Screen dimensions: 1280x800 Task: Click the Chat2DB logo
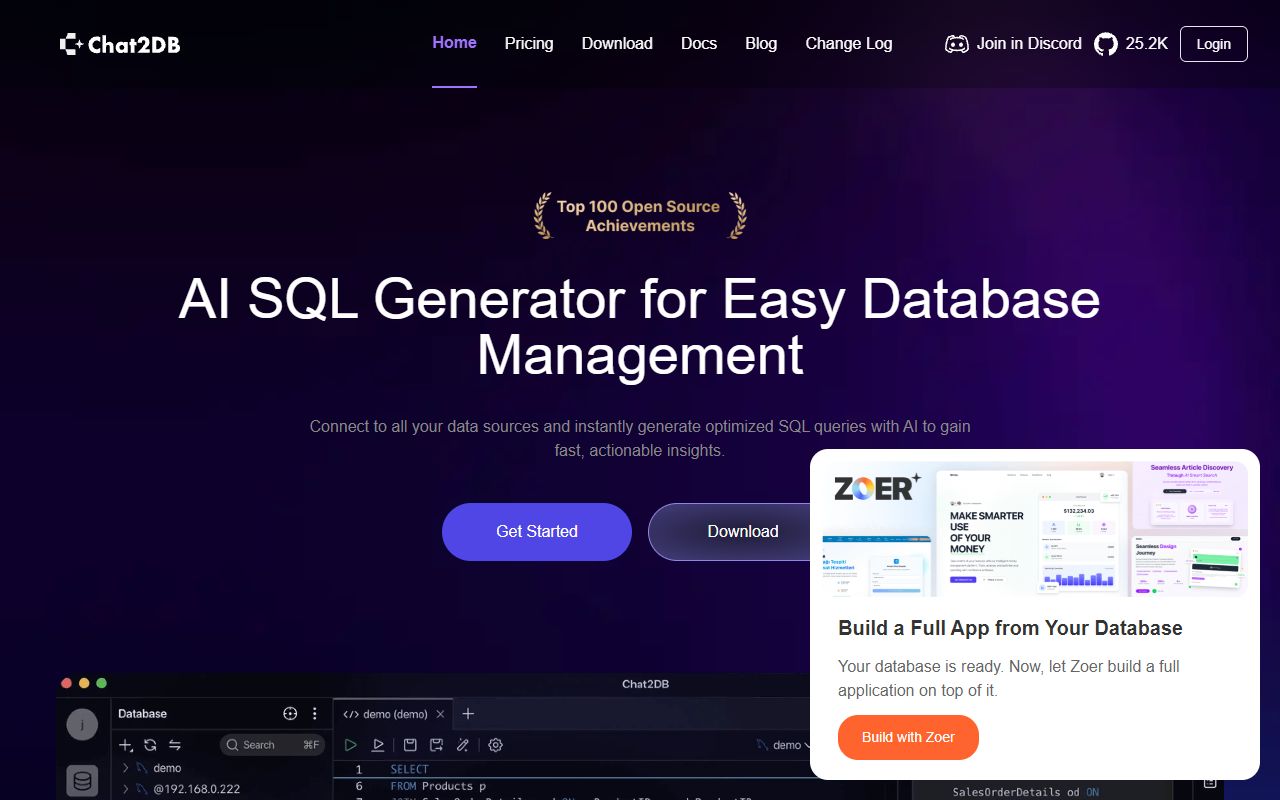(x=120, y=44)
